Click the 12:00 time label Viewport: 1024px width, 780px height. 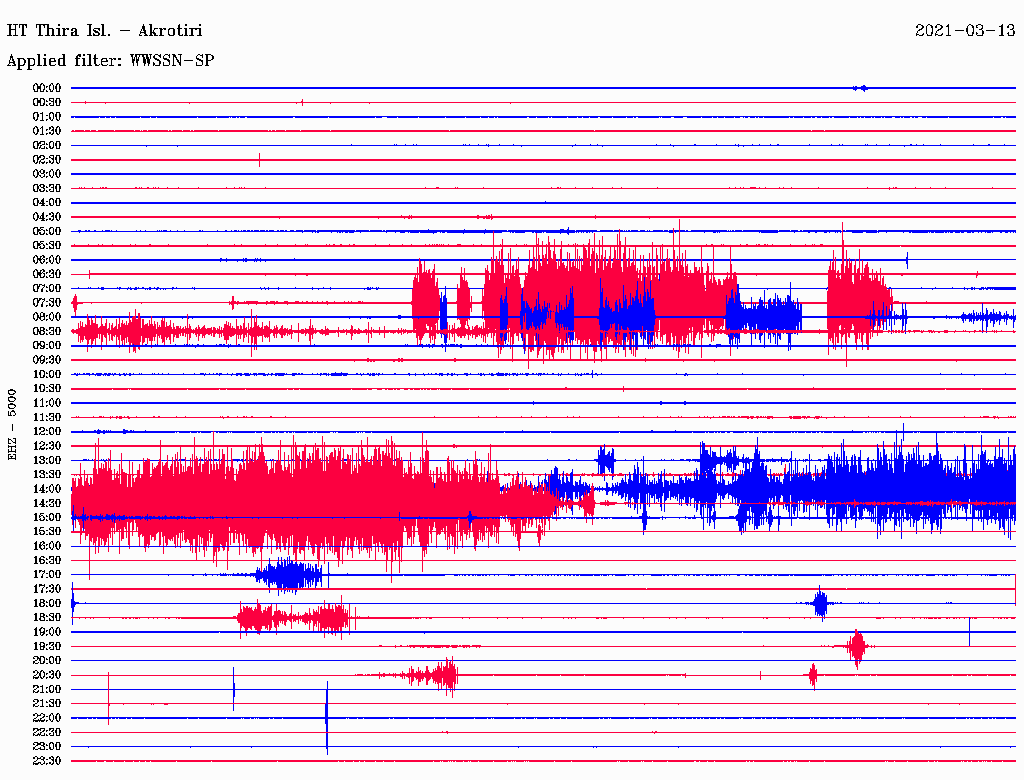coord(47,432)
